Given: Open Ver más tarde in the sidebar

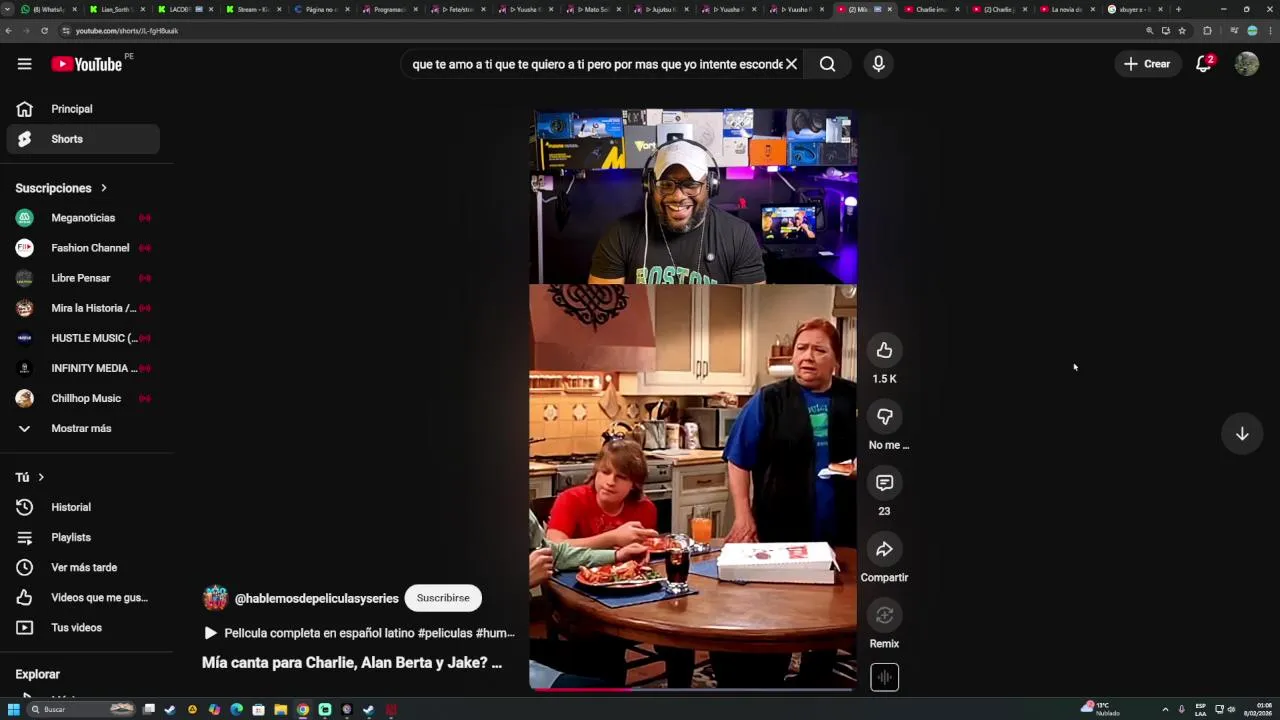Looking at the screenshot, I should [x=83, y=567].
